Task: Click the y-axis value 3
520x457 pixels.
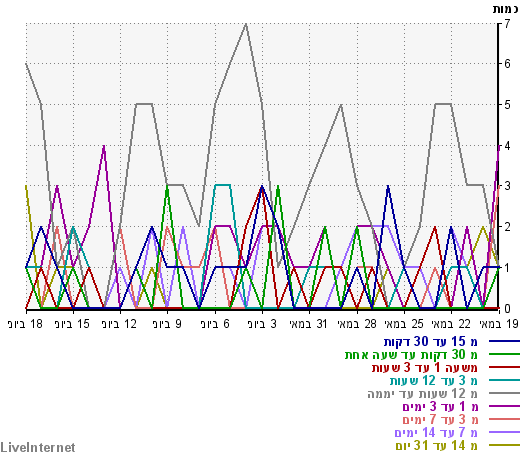Action: [x=507, y=186]
